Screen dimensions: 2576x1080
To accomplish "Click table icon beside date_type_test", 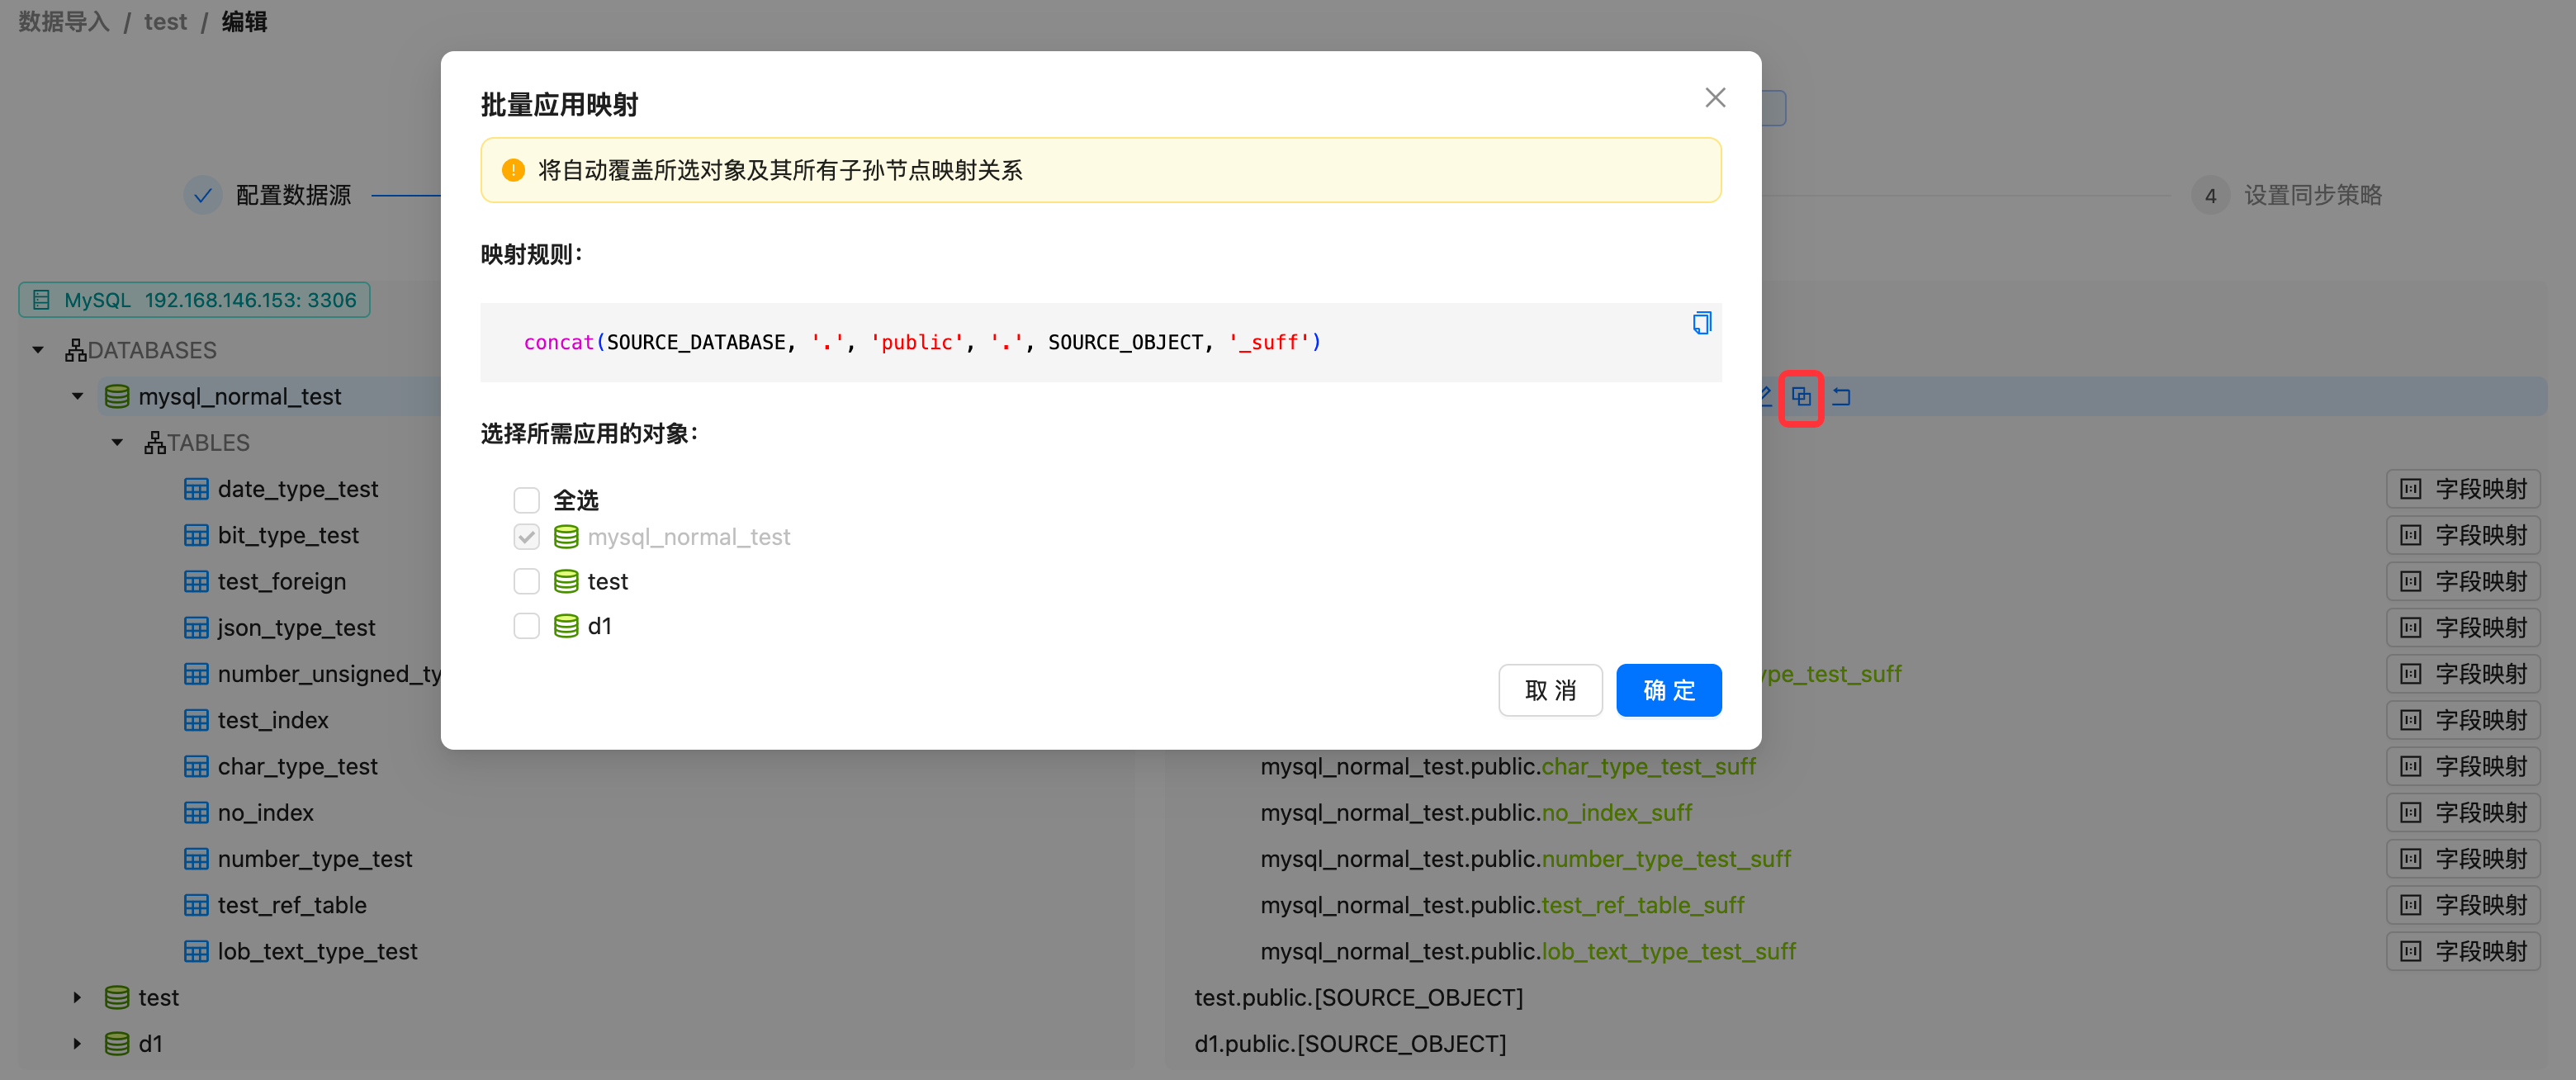I will [x=196, y=489].
